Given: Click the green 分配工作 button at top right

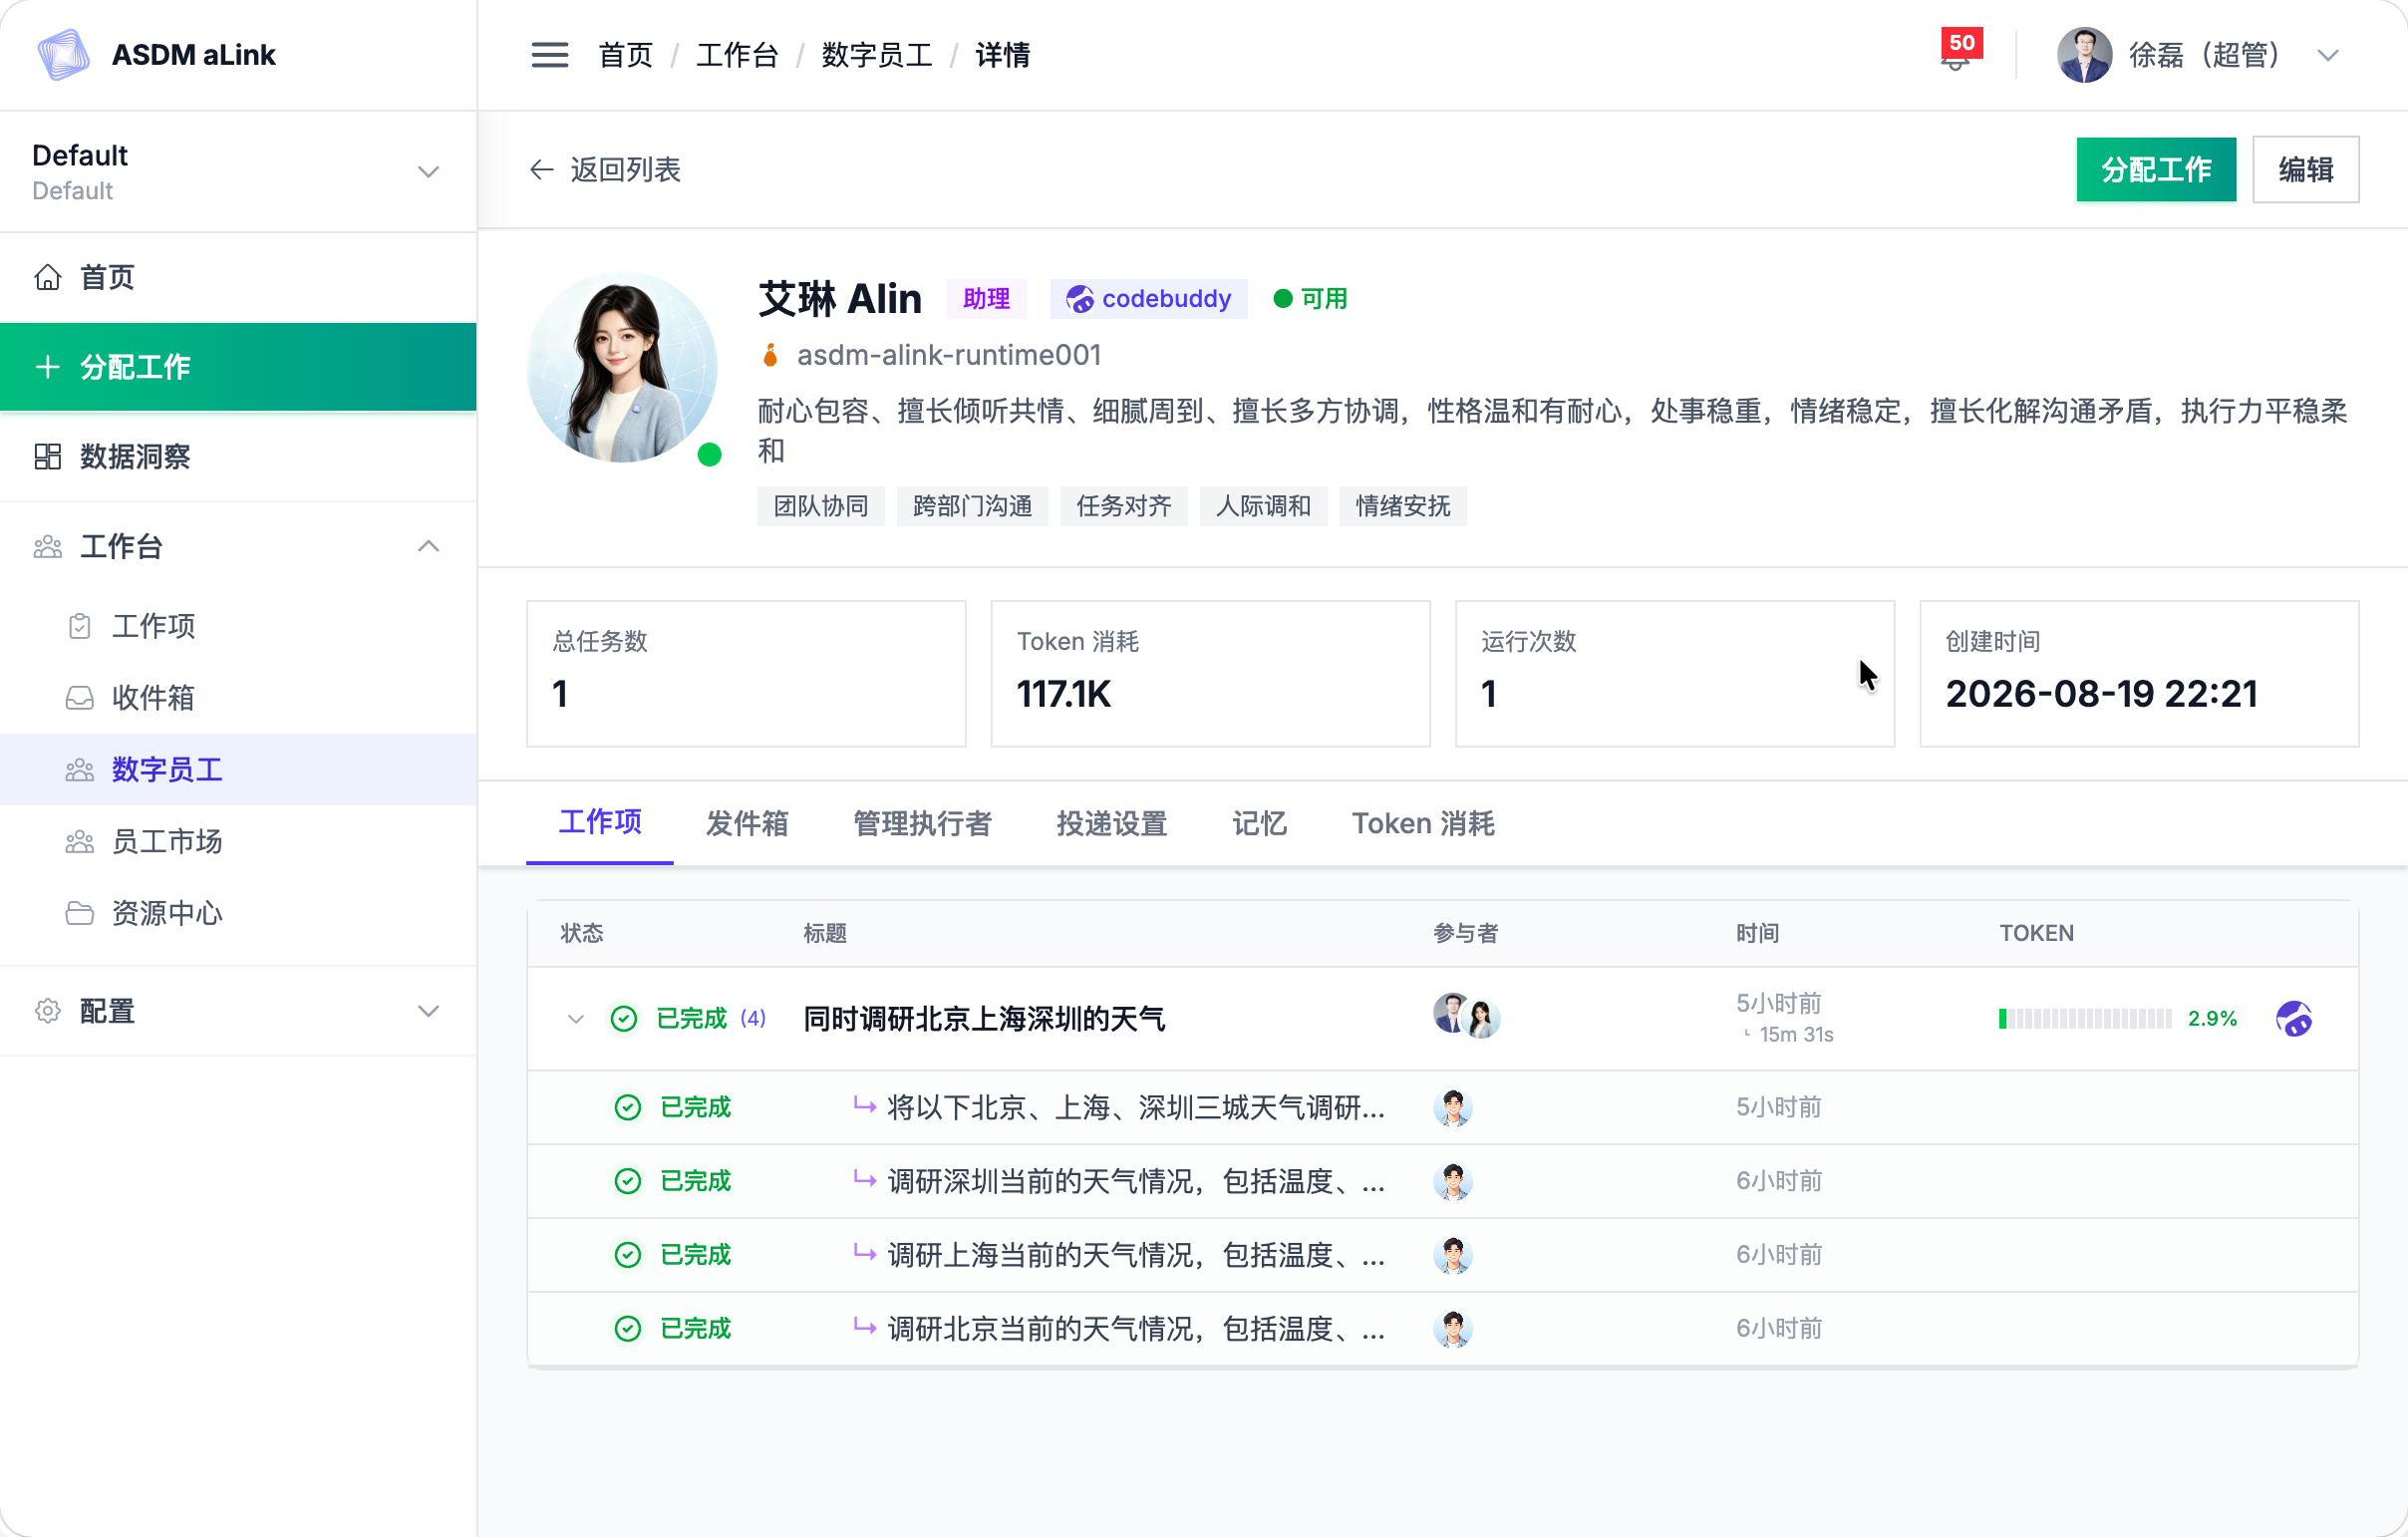Looking at the screenshot, I should click(2155, 170).
